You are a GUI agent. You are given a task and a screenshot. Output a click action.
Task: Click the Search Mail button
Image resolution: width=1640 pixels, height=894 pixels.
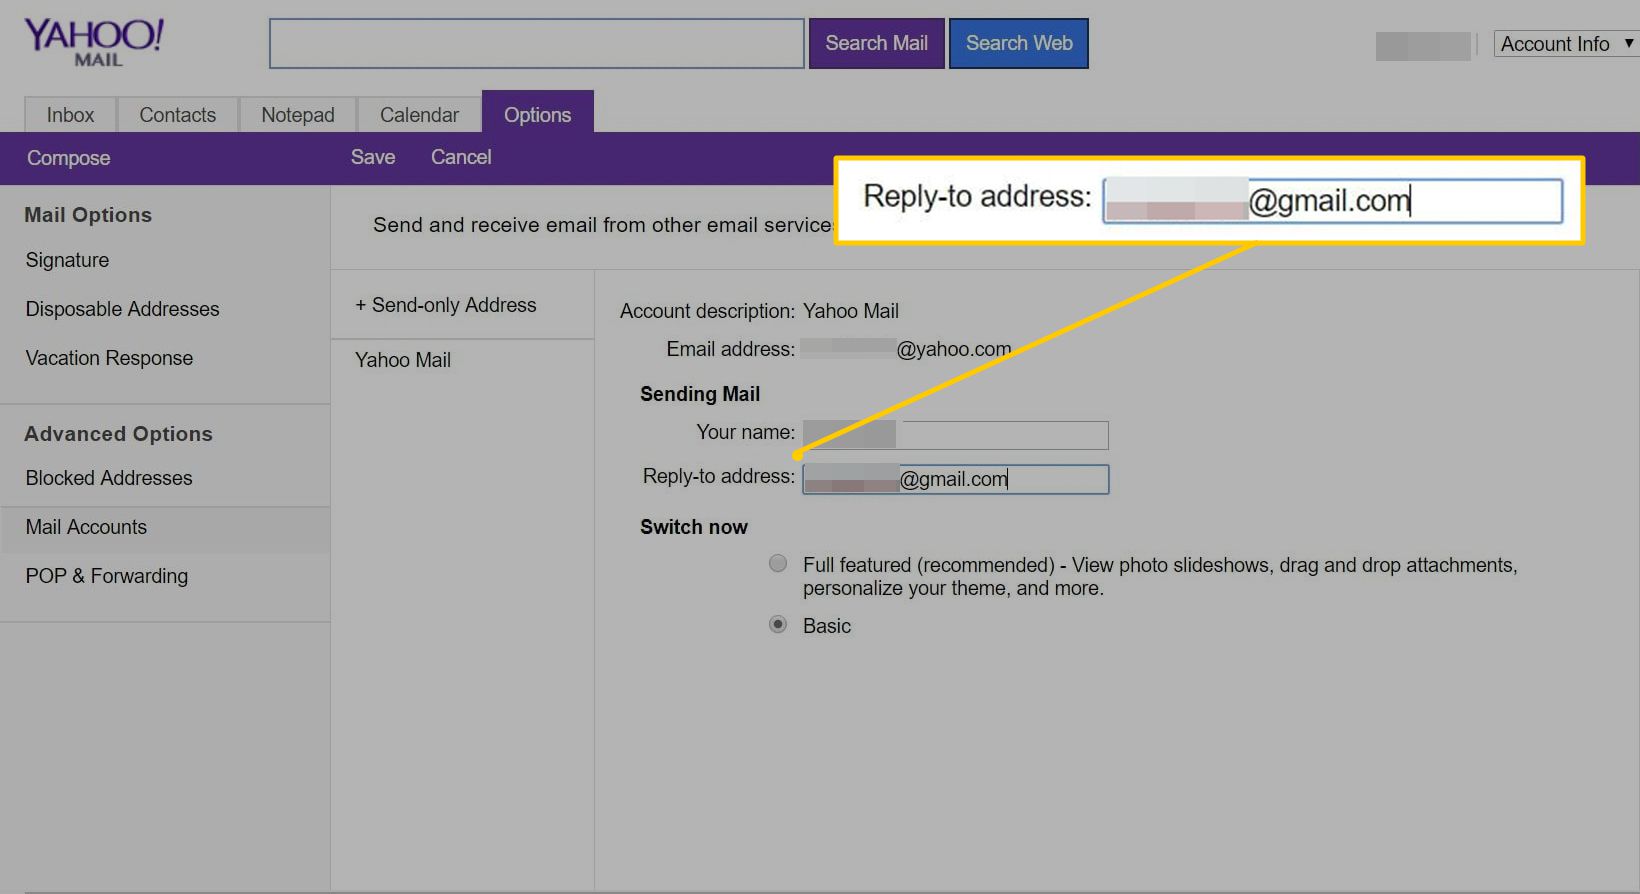point(876,44)
